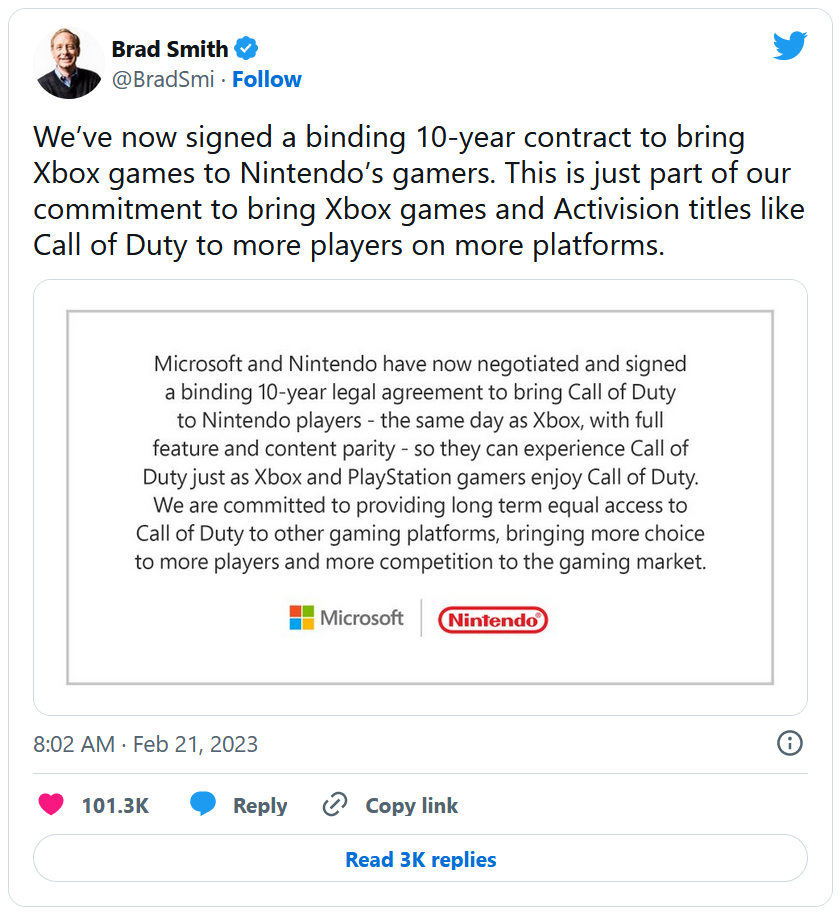840x917 pixels.
Task: Click the Microsoft logo in image
Action: (x=346, y=618)
